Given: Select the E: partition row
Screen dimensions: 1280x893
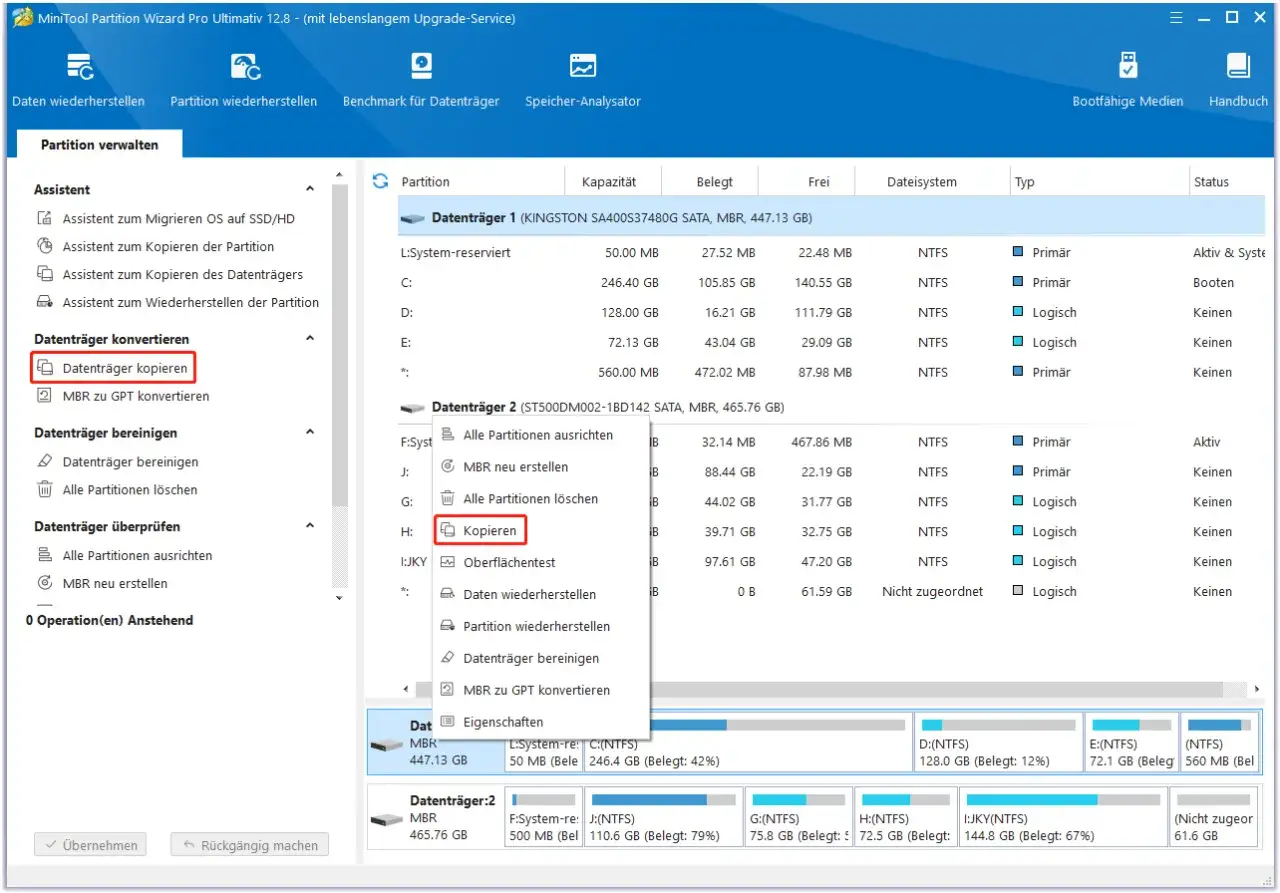Looking at the screenshot, I should coord(830,342).
